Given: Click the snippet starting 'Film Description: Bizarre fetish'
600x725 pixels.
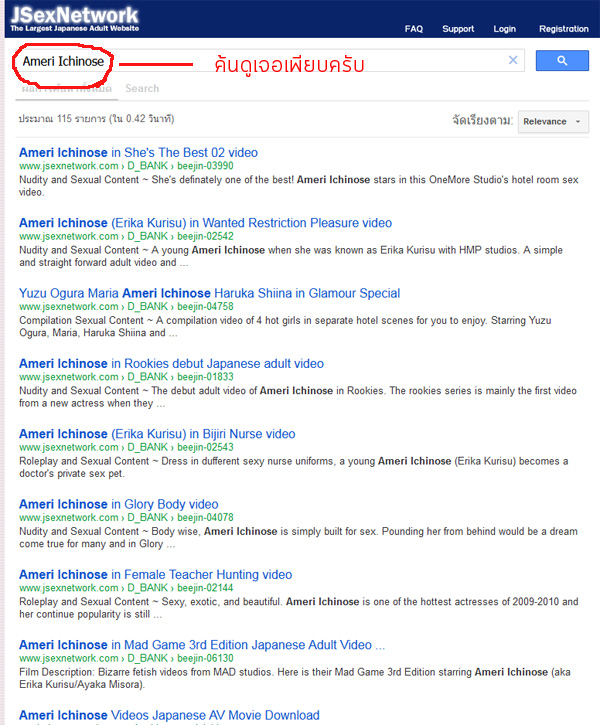Looking at the screenshot, I should pos(295,678).
